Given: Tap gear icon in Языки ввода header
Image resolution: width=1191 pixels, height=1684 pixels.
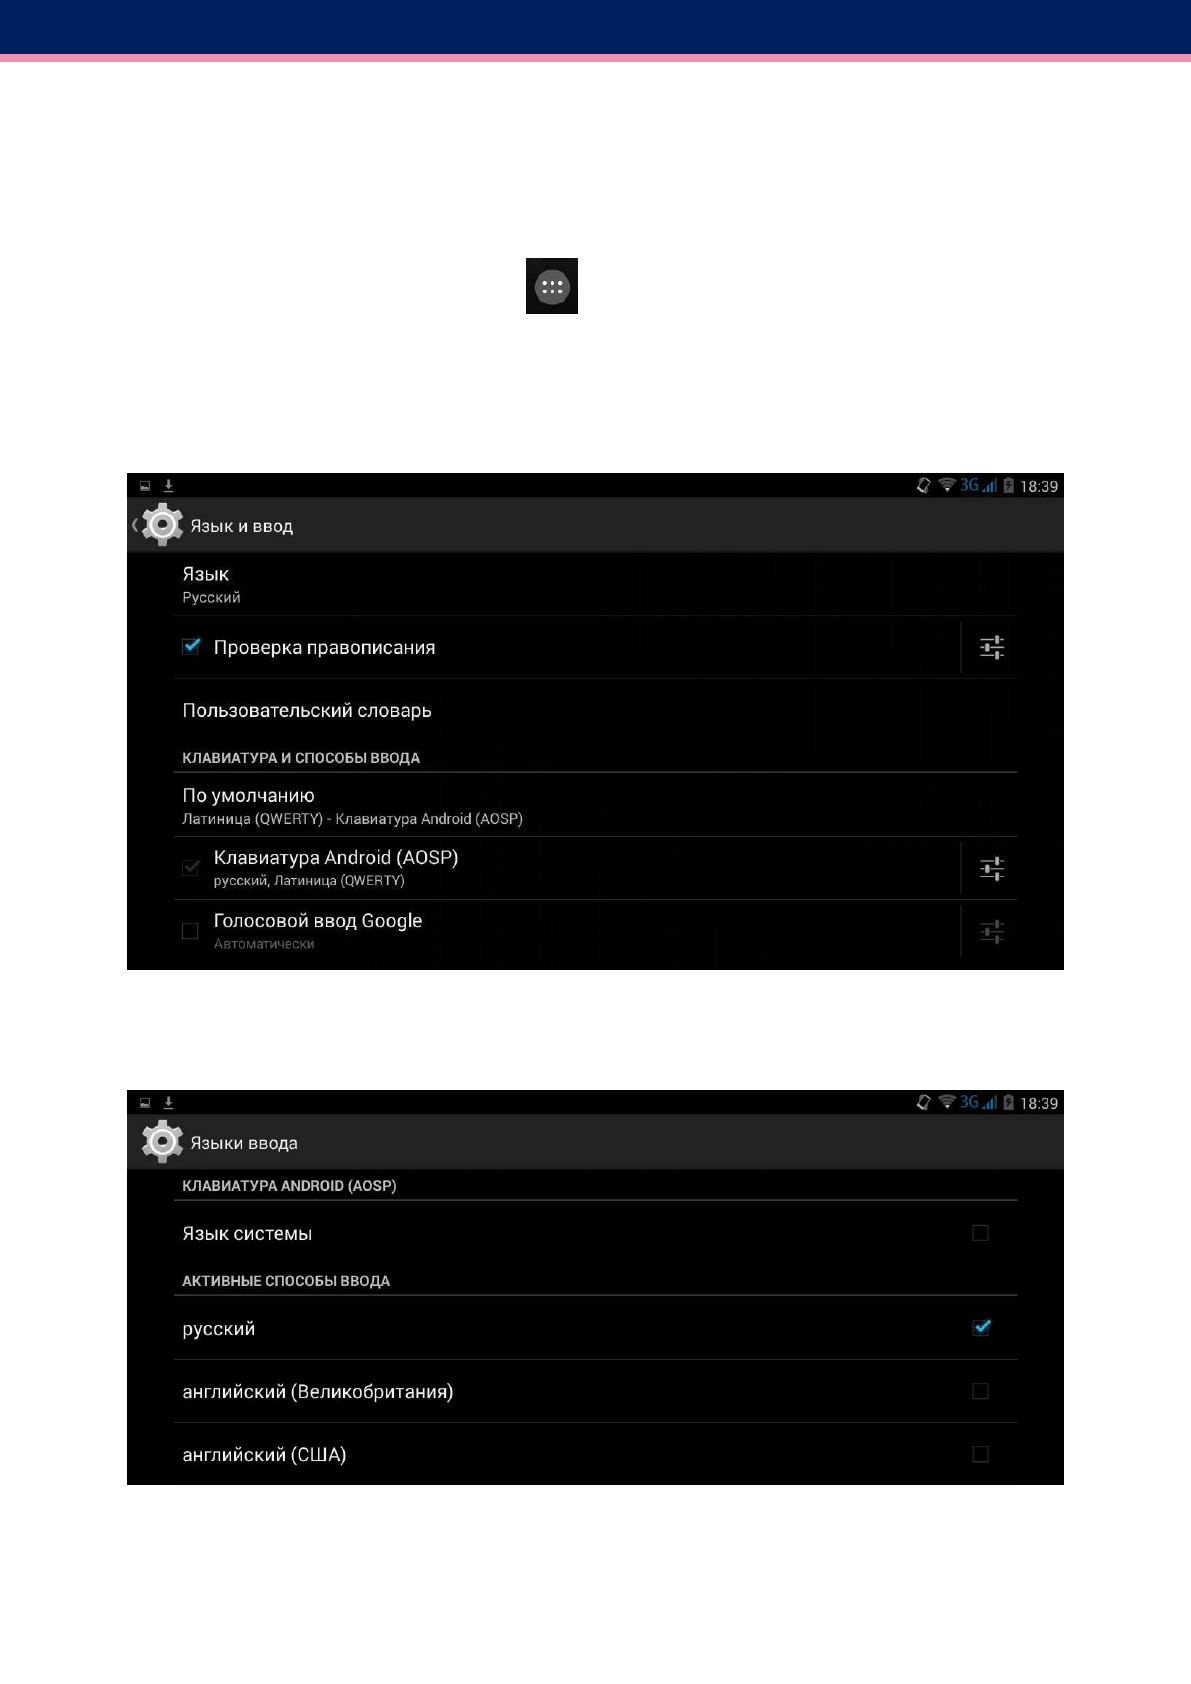Looking at the screenshot, I should pos(162,1142).
